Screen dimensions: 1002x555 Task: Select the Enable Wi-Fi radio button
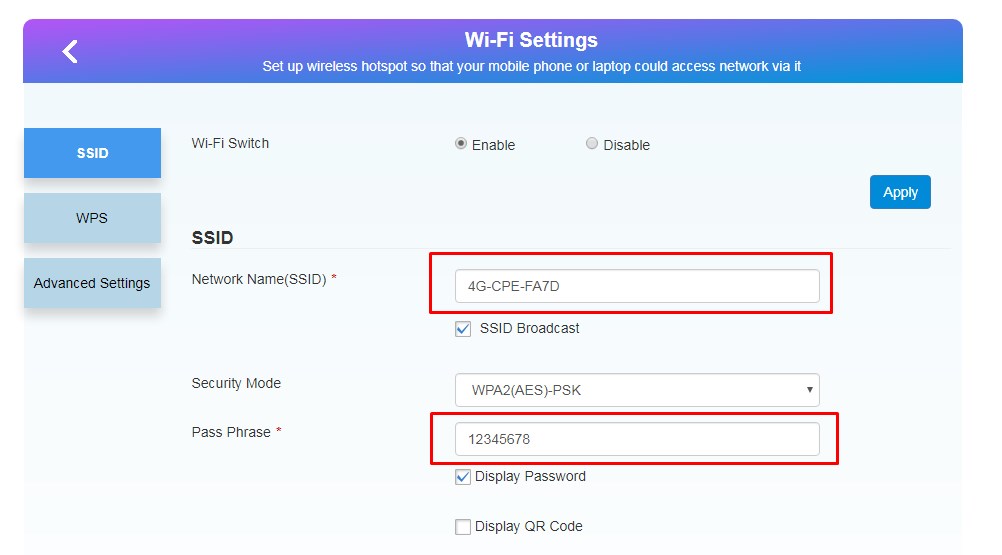461,144
